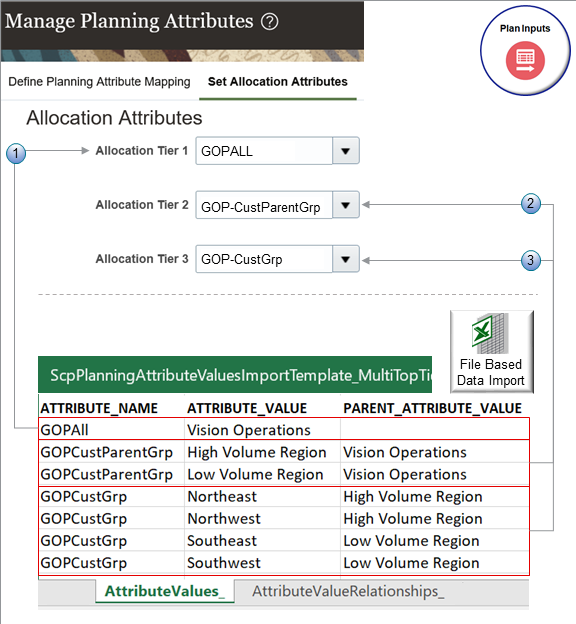576x624 pixels.
Task: Click the Plan Inputs red icon
Action: click(525, 60)
